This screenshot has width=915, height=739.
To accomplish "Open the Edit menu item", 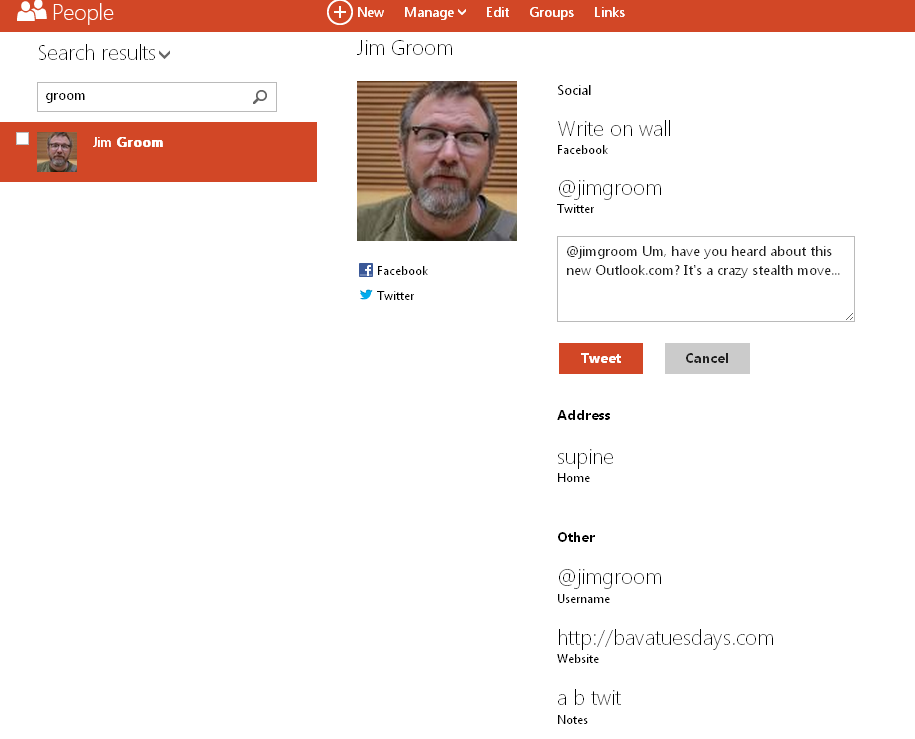I will pos(497,12).
